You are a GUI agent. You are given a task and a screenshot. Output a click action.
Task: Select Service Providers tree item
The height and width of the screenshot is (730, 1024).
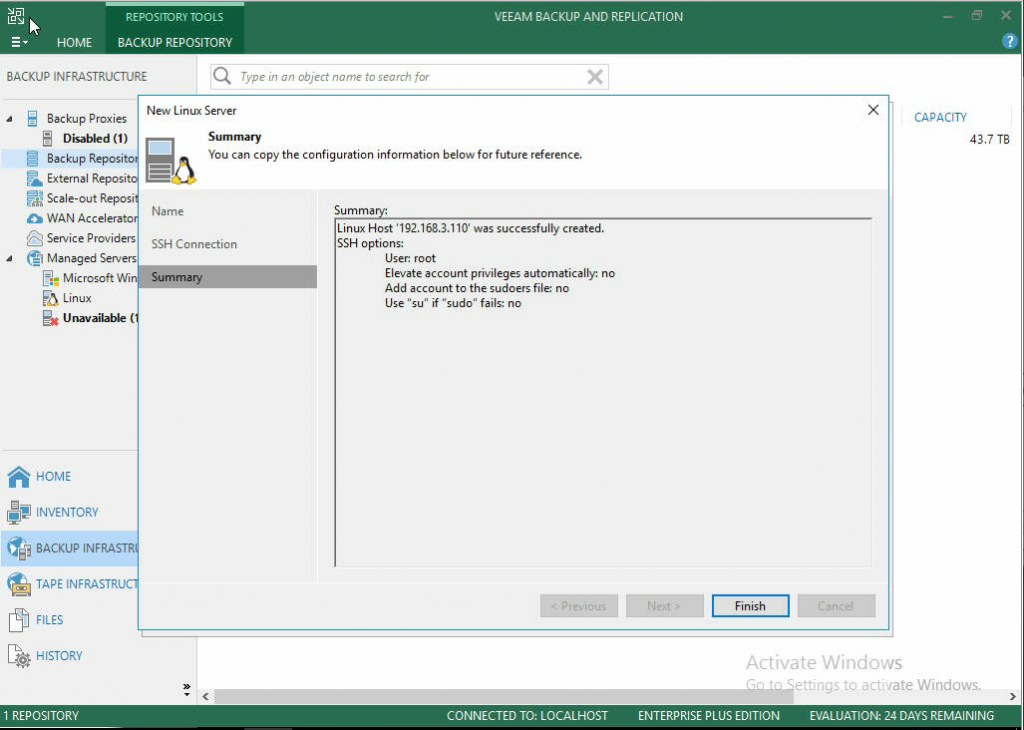[91, 238]
